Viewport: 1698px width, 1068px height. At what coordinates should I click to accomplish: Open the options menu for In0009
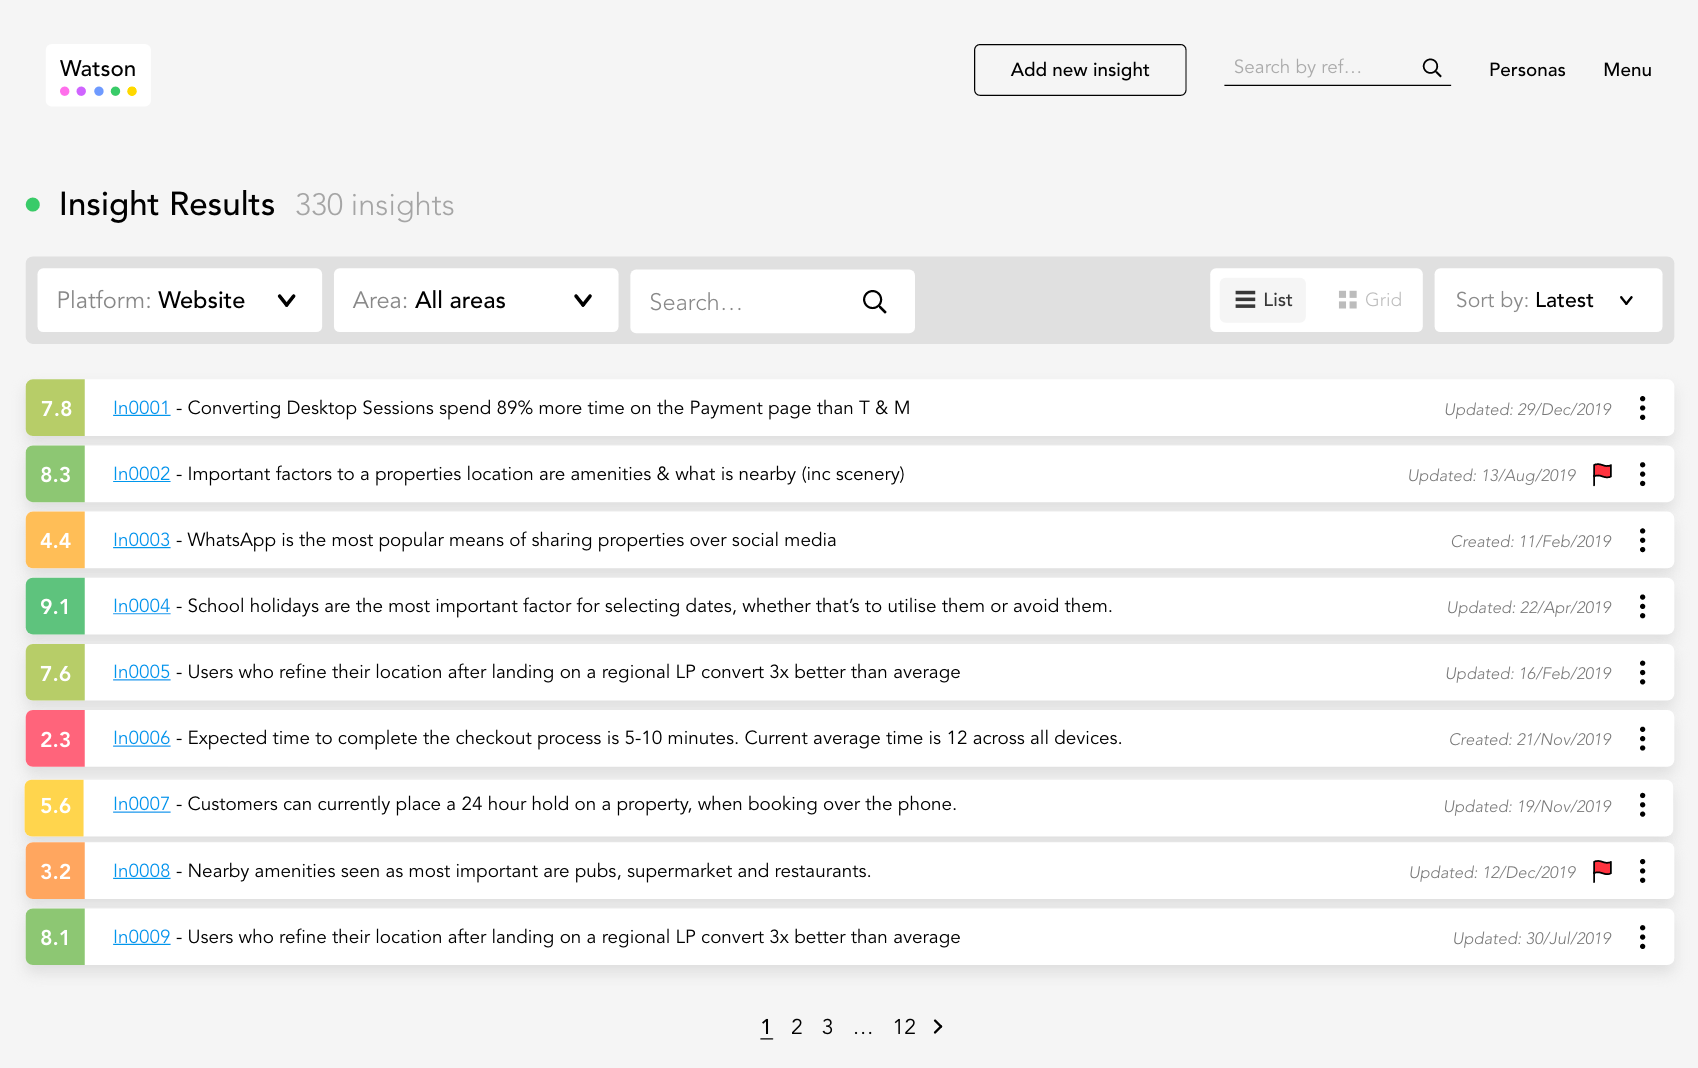(x=1642, y=937)
